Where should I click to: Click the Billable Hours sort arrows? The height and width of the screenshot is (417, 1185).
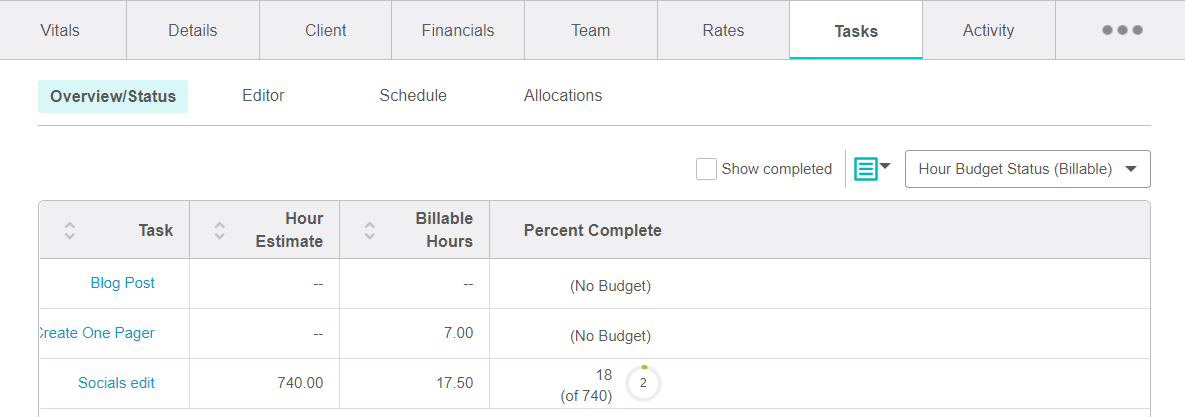pos(370,230)
